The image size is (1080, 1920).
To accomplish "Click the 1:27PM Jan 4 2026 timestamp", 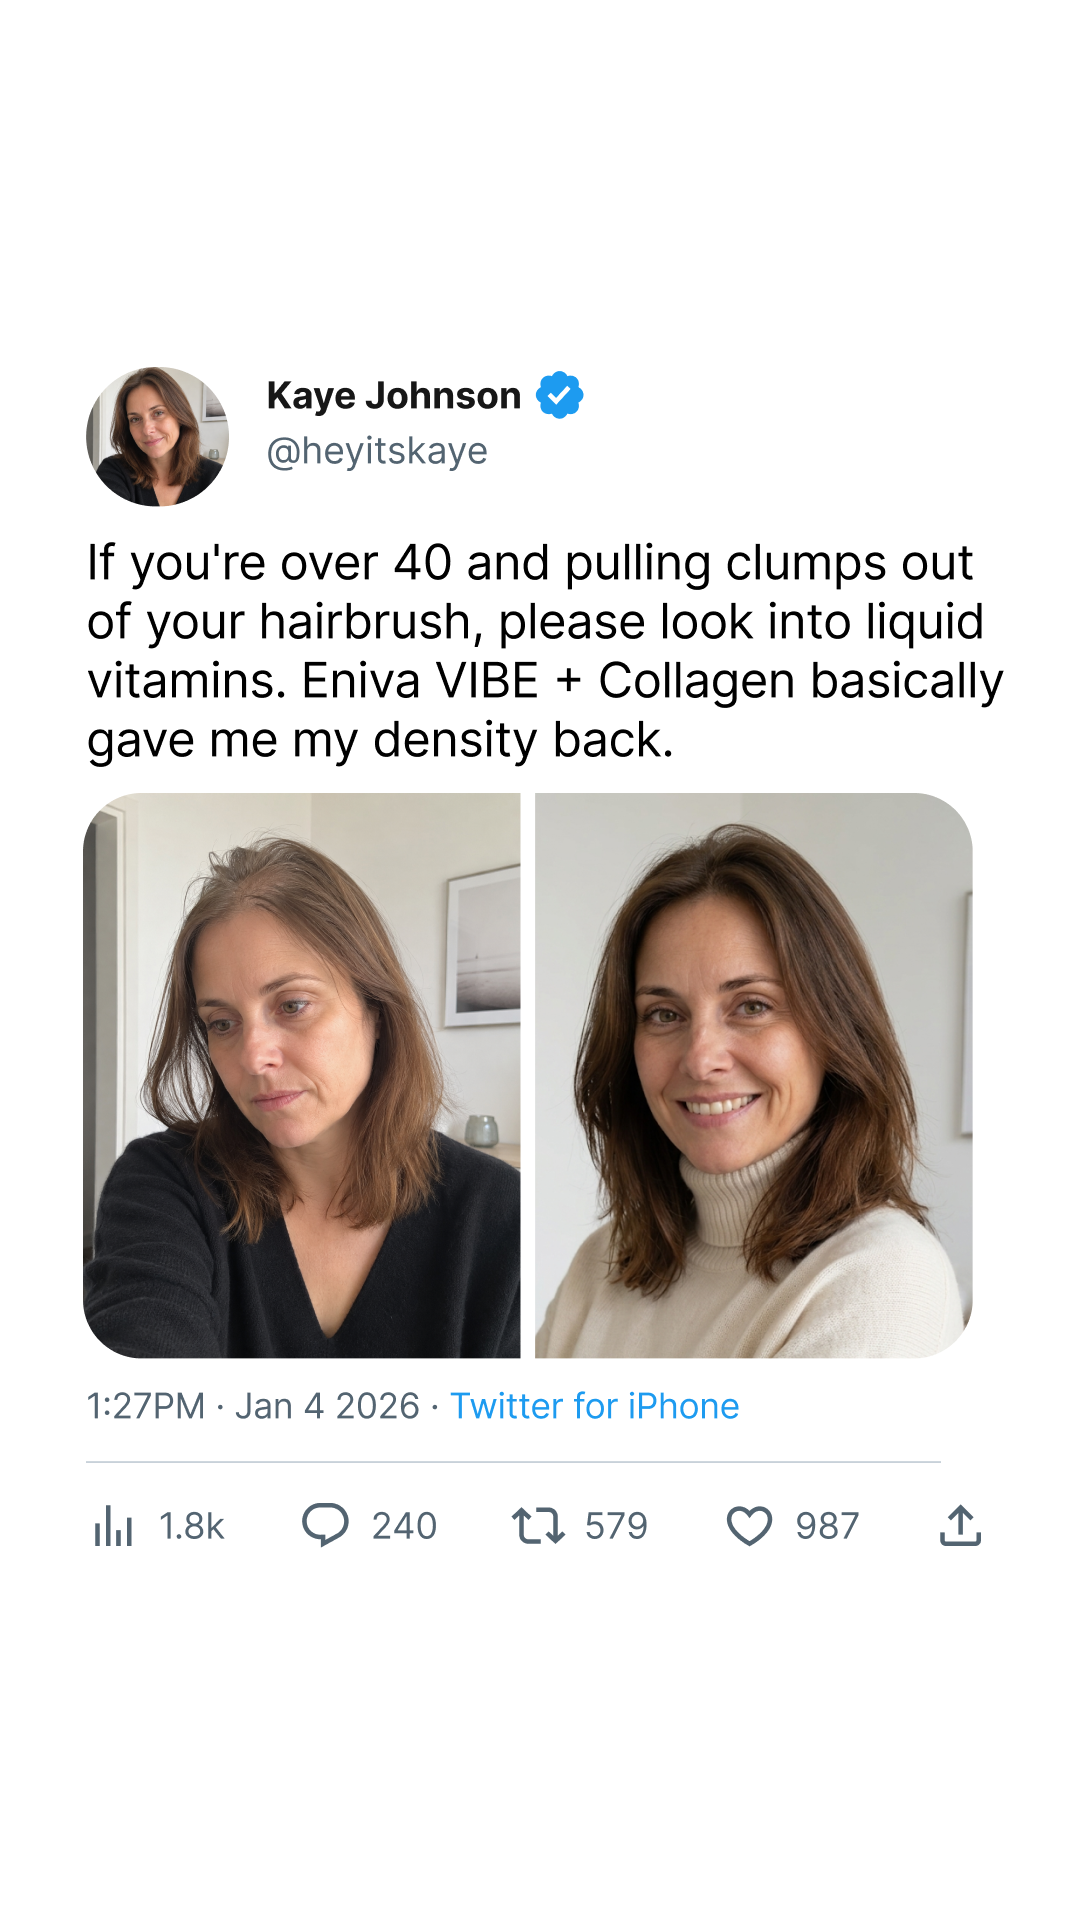I will point(253,1406).
